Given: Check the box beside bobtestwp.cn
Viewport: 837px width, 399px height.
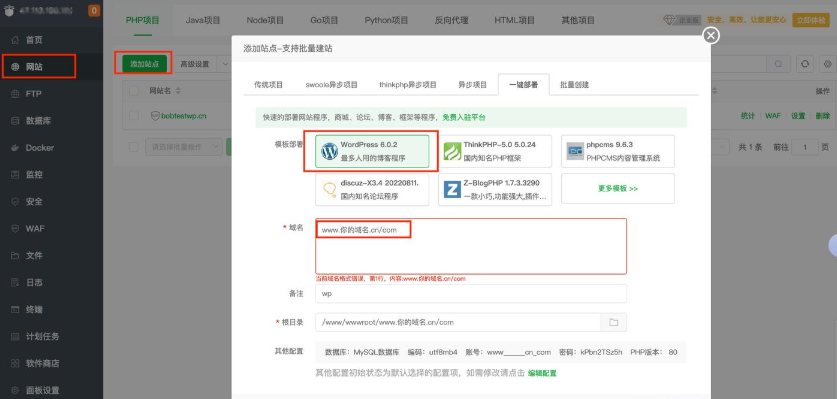Looking at the screenshot, I should (x=134, y=116).
